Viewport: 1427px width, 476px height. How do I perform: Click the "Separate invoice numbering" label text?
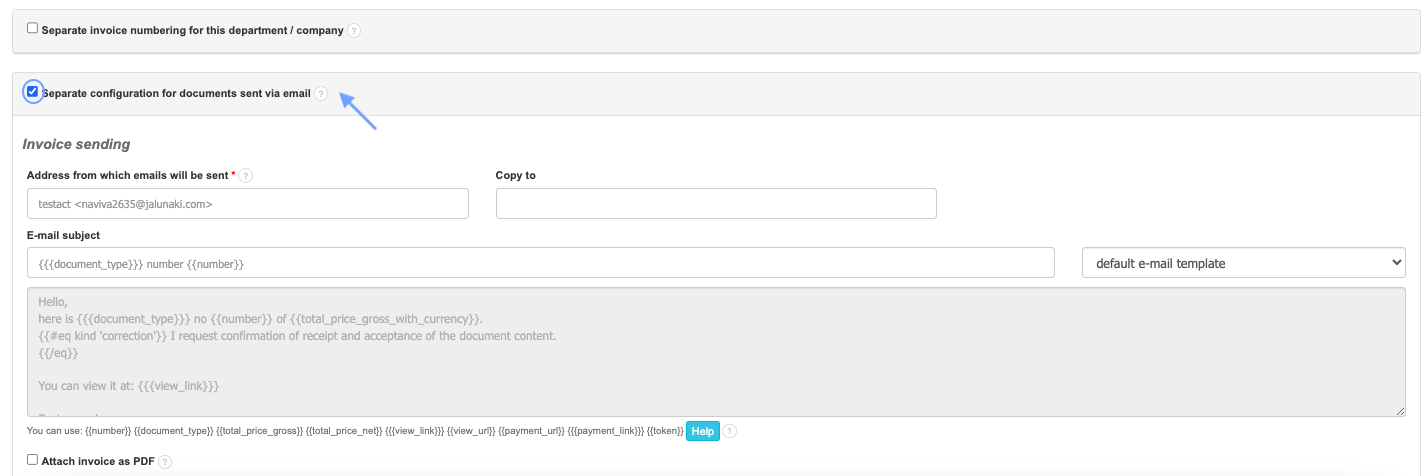click(192, 31)
